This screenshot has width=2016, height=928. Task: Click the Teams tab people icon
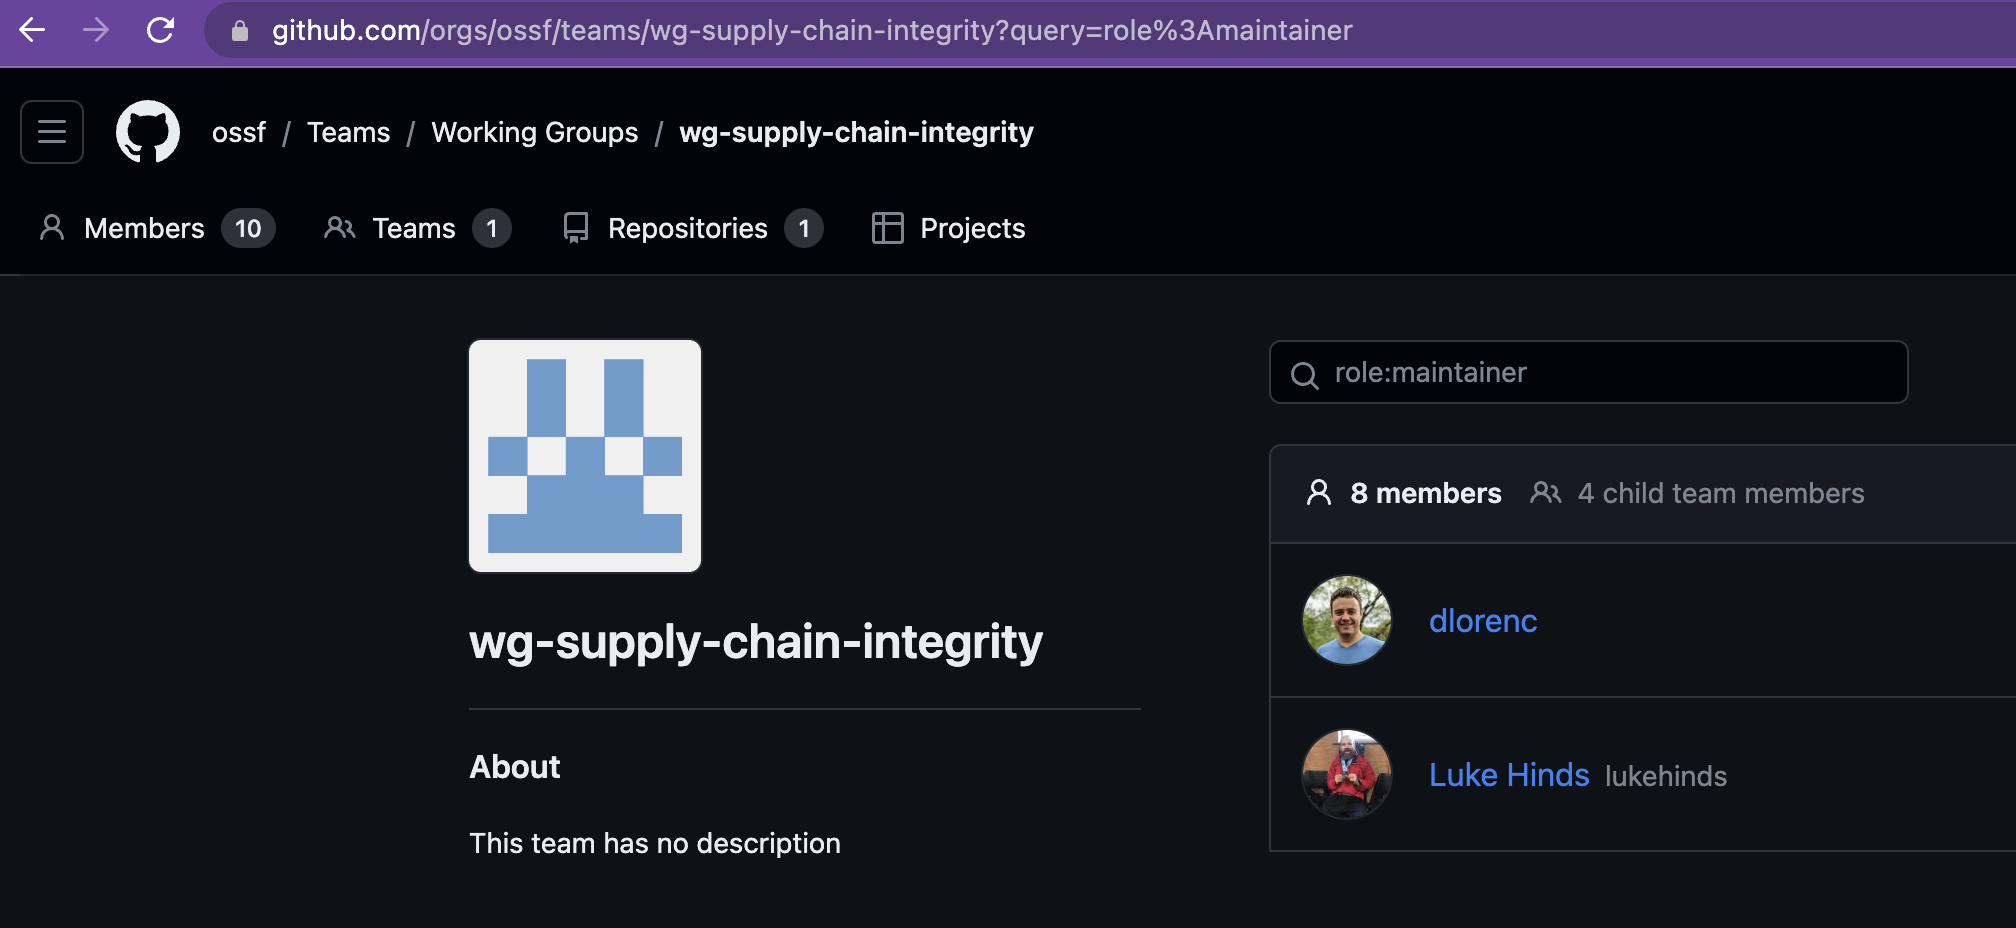pos(339,228)
